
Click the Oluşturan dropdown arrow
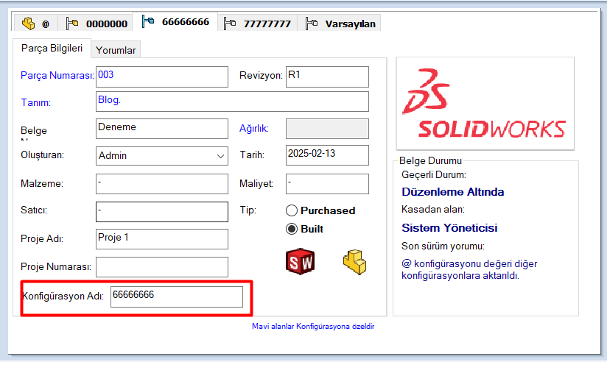tap(220, 156)
